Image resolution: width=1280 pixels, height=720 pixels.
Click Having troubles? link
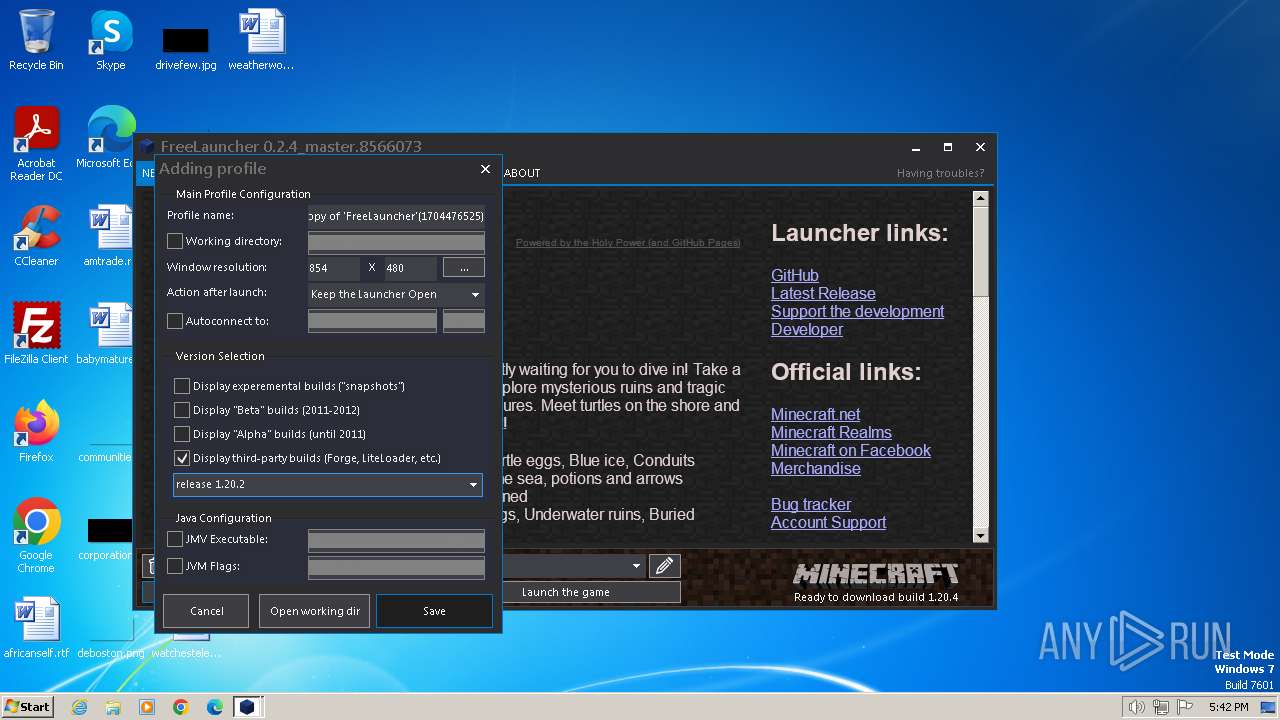tap(940, 173)
